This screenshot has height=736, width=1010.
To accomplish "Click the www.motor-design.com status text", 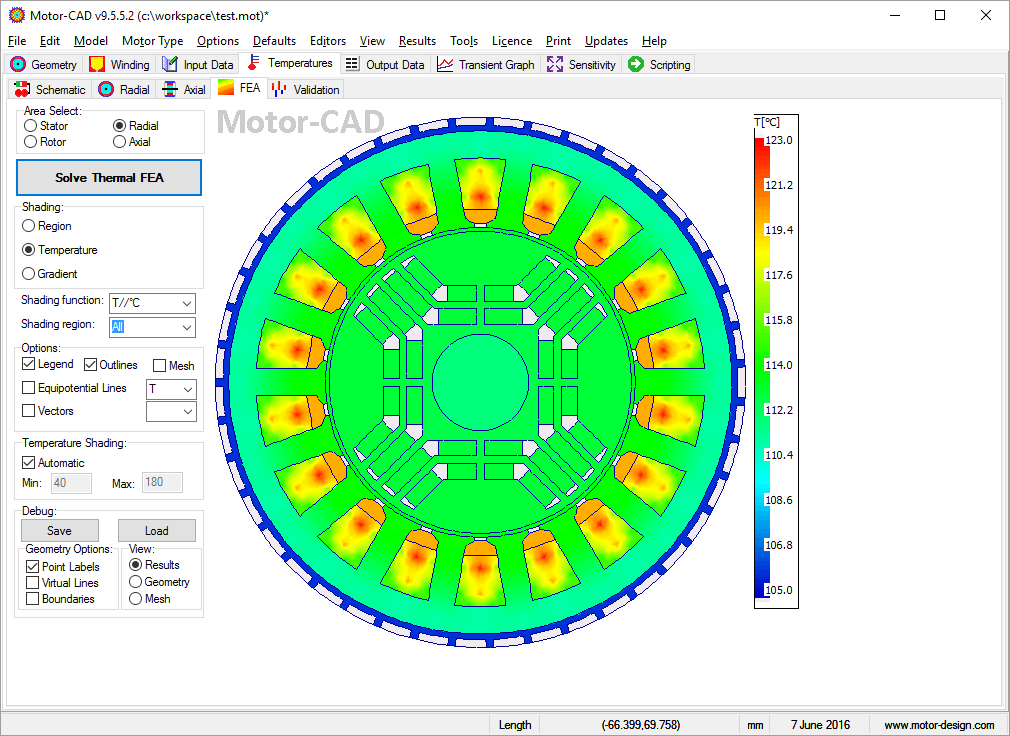I will click(939, 725).
